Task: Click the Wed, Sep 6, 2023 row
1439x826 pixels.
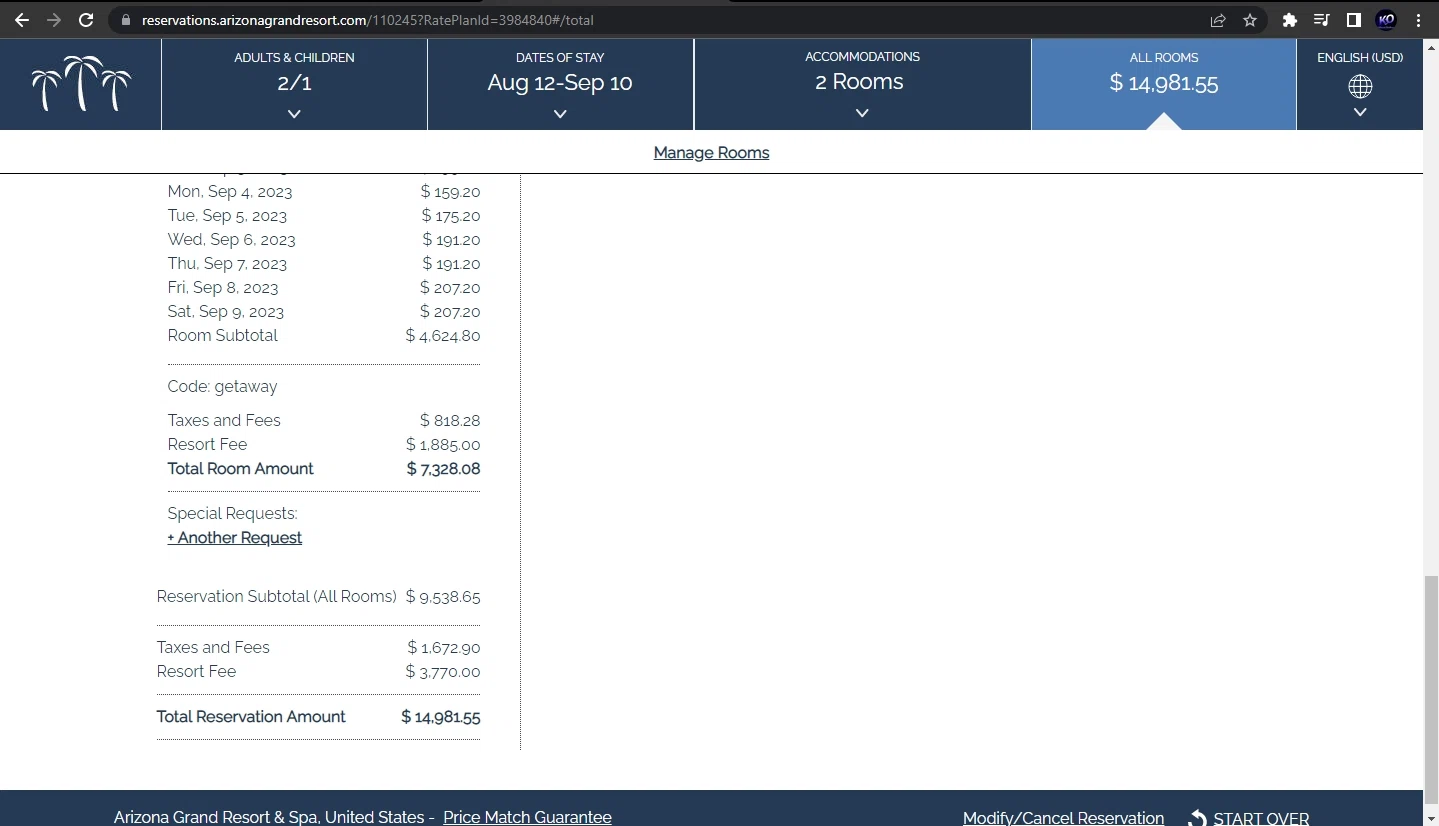Action: click(x=324, y=240)
